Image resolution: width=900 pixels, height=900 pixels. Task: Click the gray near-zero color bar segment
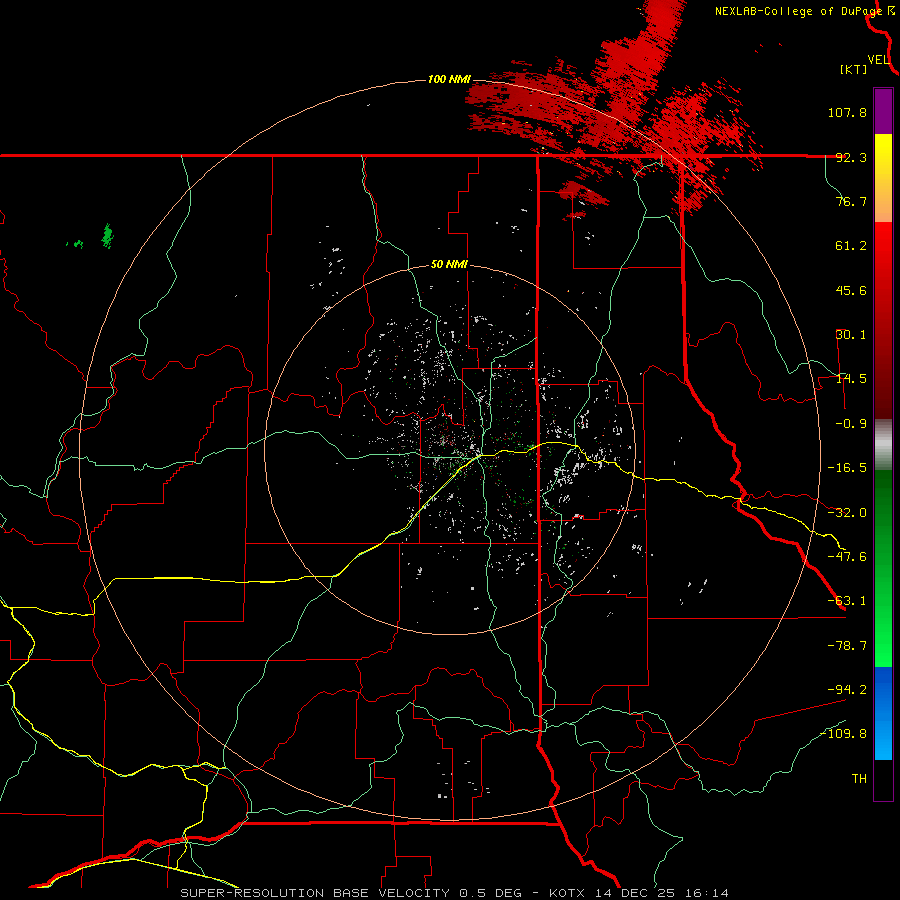point(883,444)
